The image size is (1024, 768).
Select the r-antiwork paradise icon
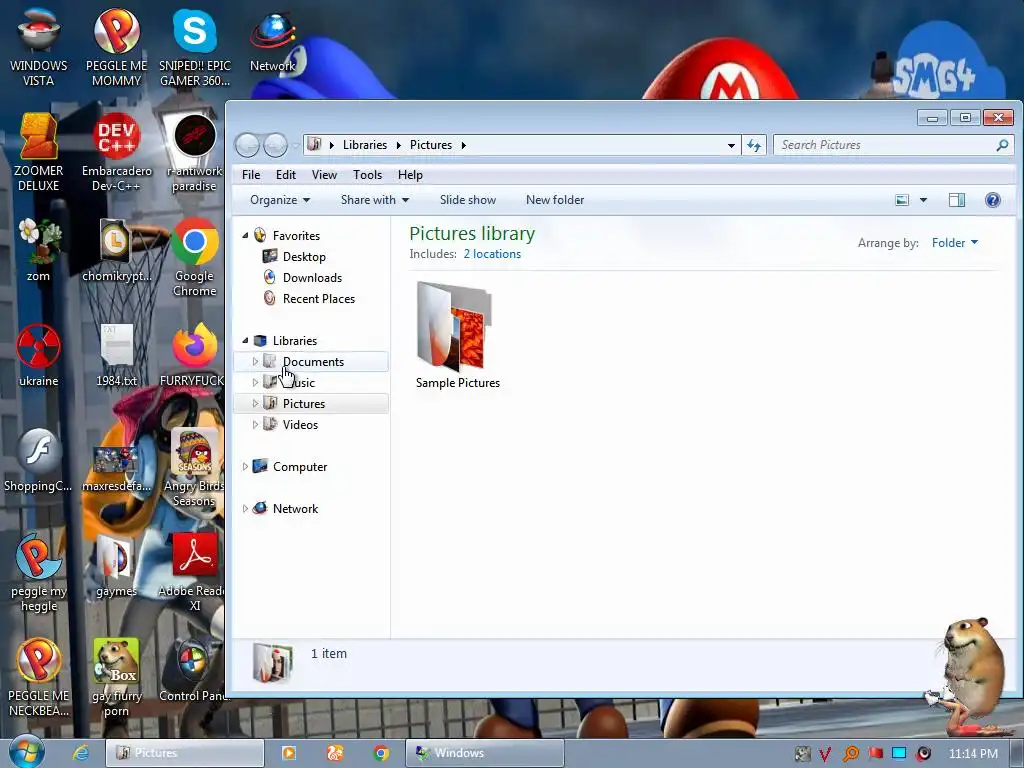(x=195, y=152)
